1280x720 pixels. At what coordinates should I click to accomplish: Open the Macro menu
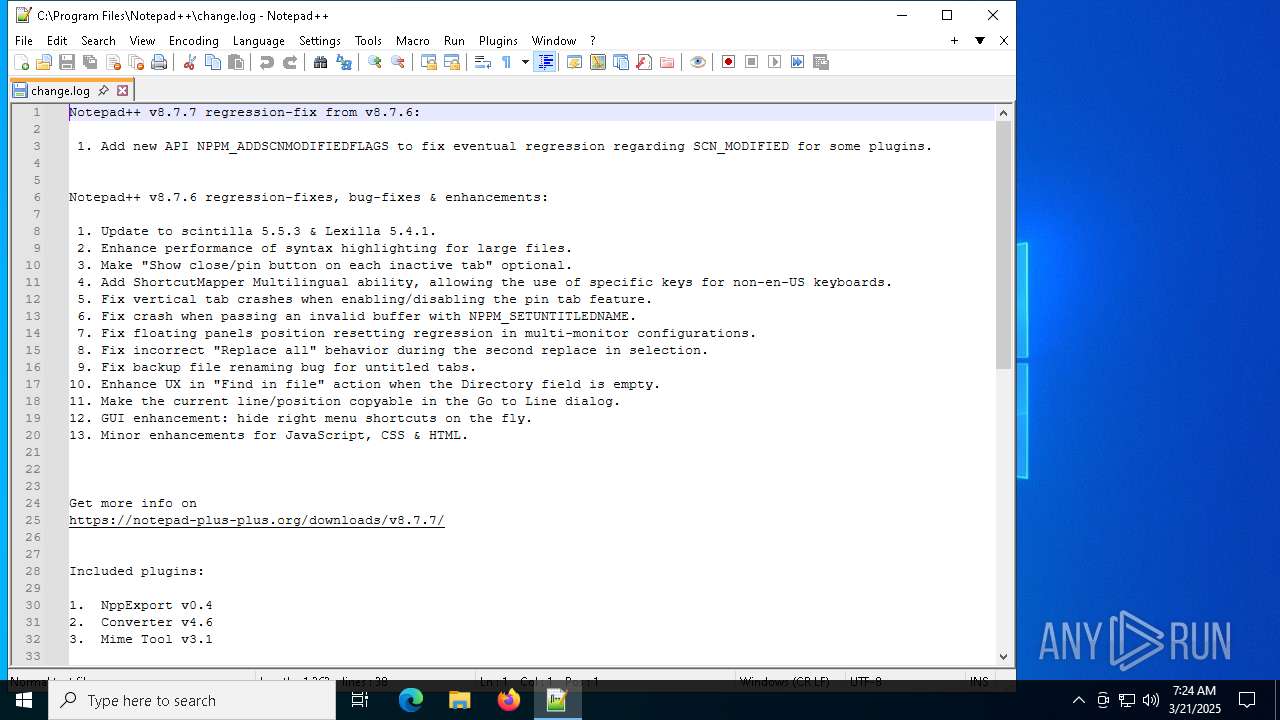(412, 41)
